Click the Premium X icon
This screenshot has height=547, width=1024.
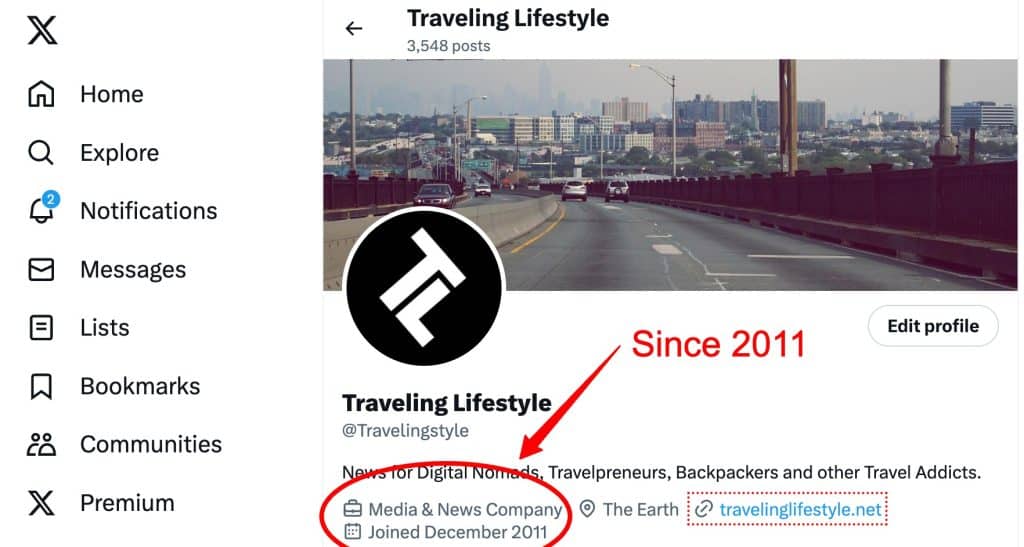point(41,502)
